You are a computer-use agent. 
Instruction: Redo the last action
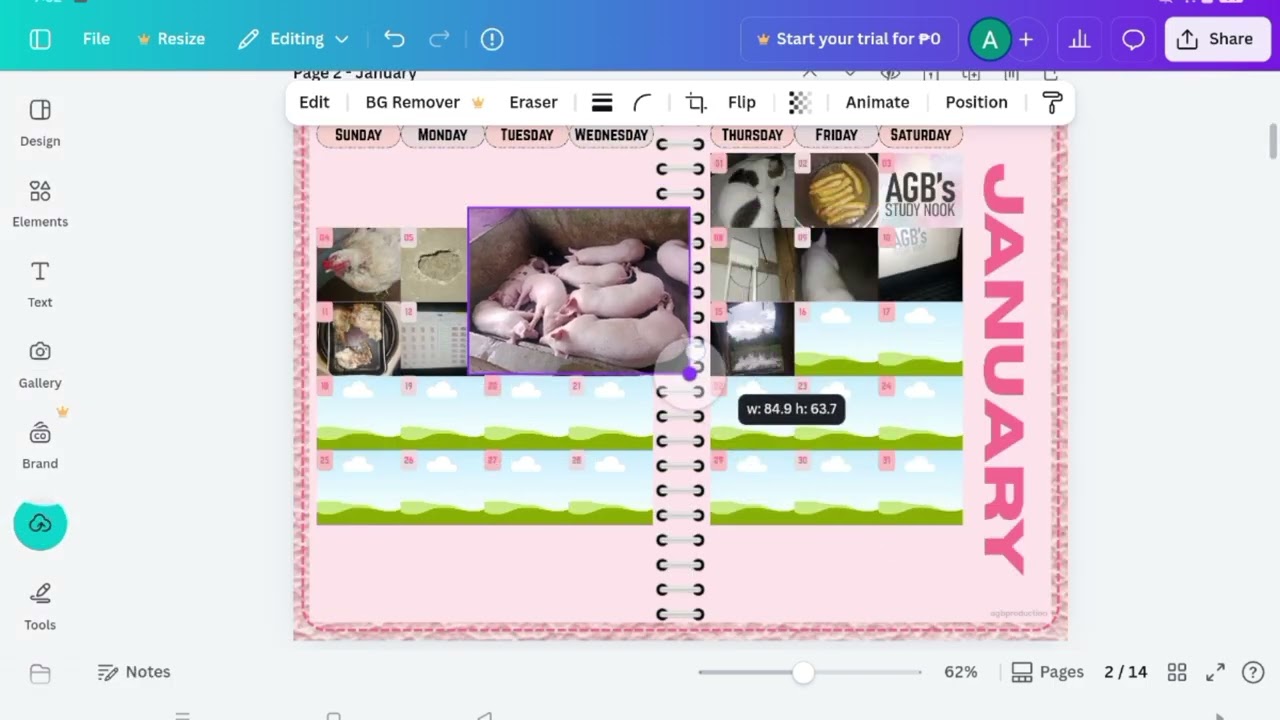439,39
